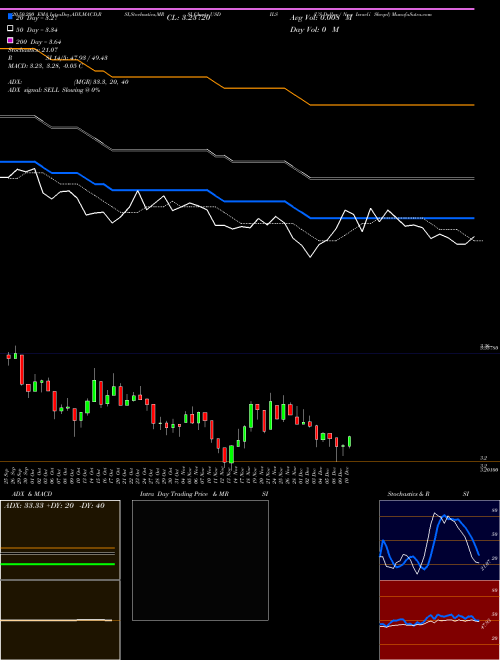Click the first red candlestick at left of price chart

8,357
